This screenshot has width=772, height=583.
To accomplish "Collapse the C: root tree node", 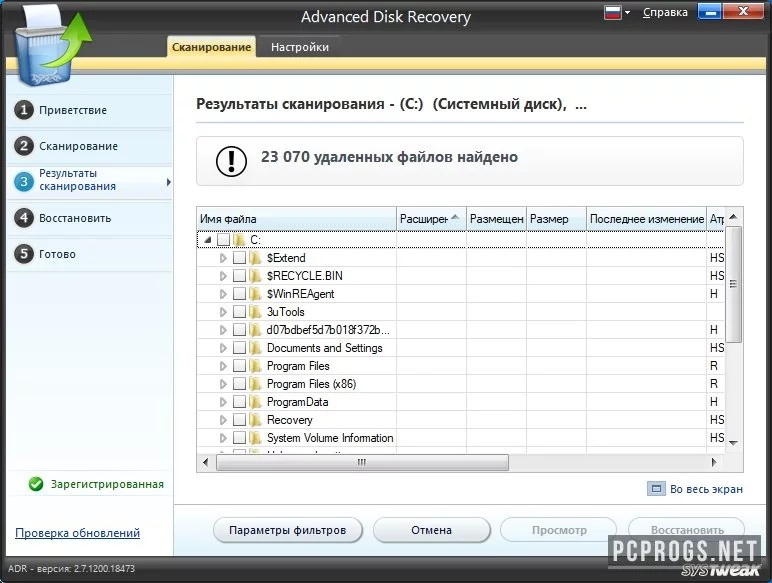I will click(208, 240).
